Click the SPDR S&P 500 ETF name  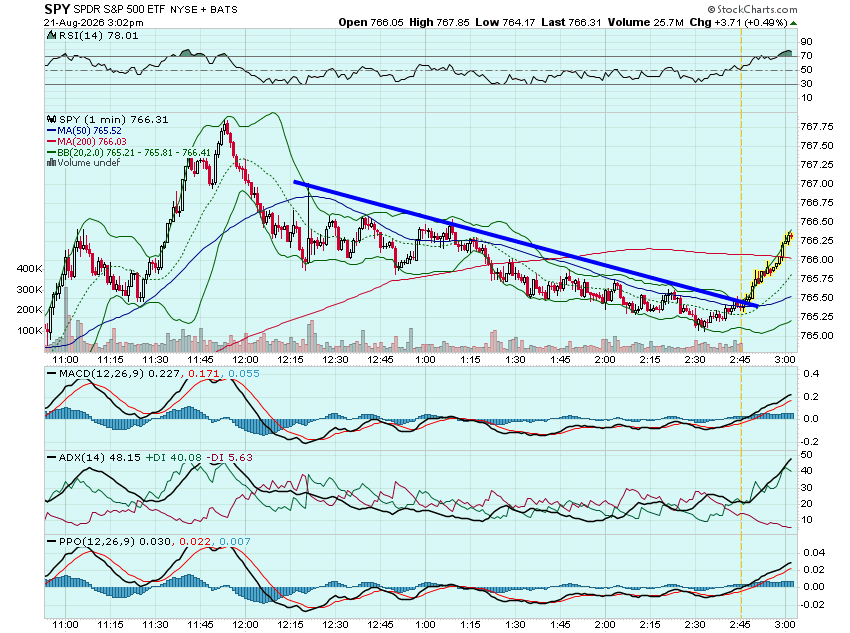119,9
